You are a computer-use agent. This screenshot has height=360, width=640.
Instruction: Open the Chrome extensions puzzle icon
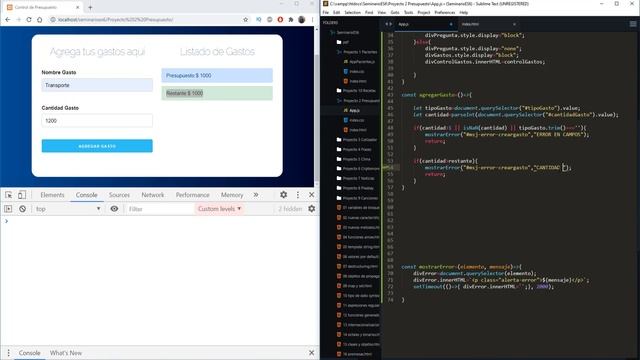point(291,20)
